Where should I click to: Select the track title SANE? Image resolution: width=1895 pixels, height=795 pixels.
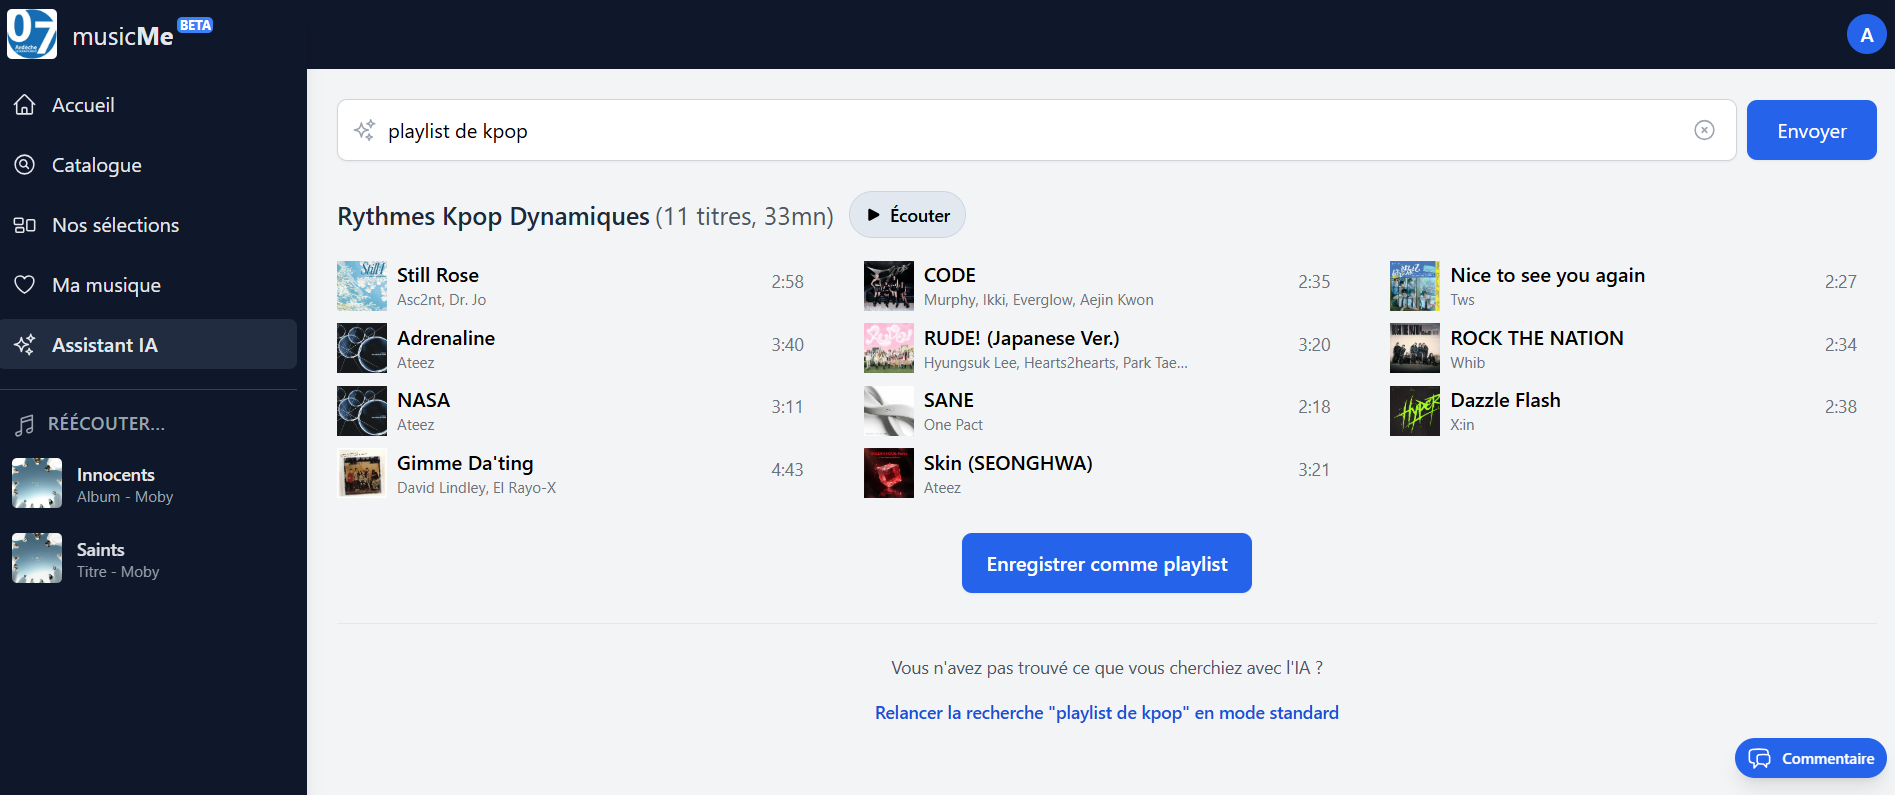coord(949,400)
